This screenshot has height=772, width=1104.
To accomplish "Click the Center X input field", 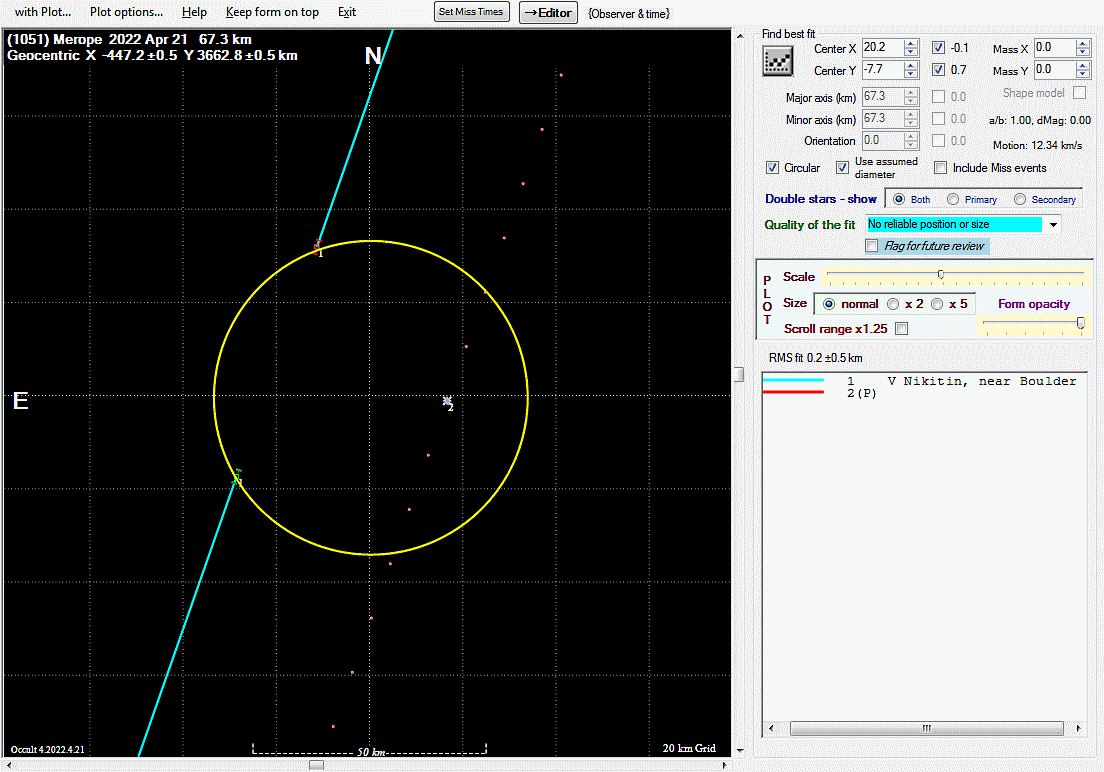I will [x=883, y=48].
